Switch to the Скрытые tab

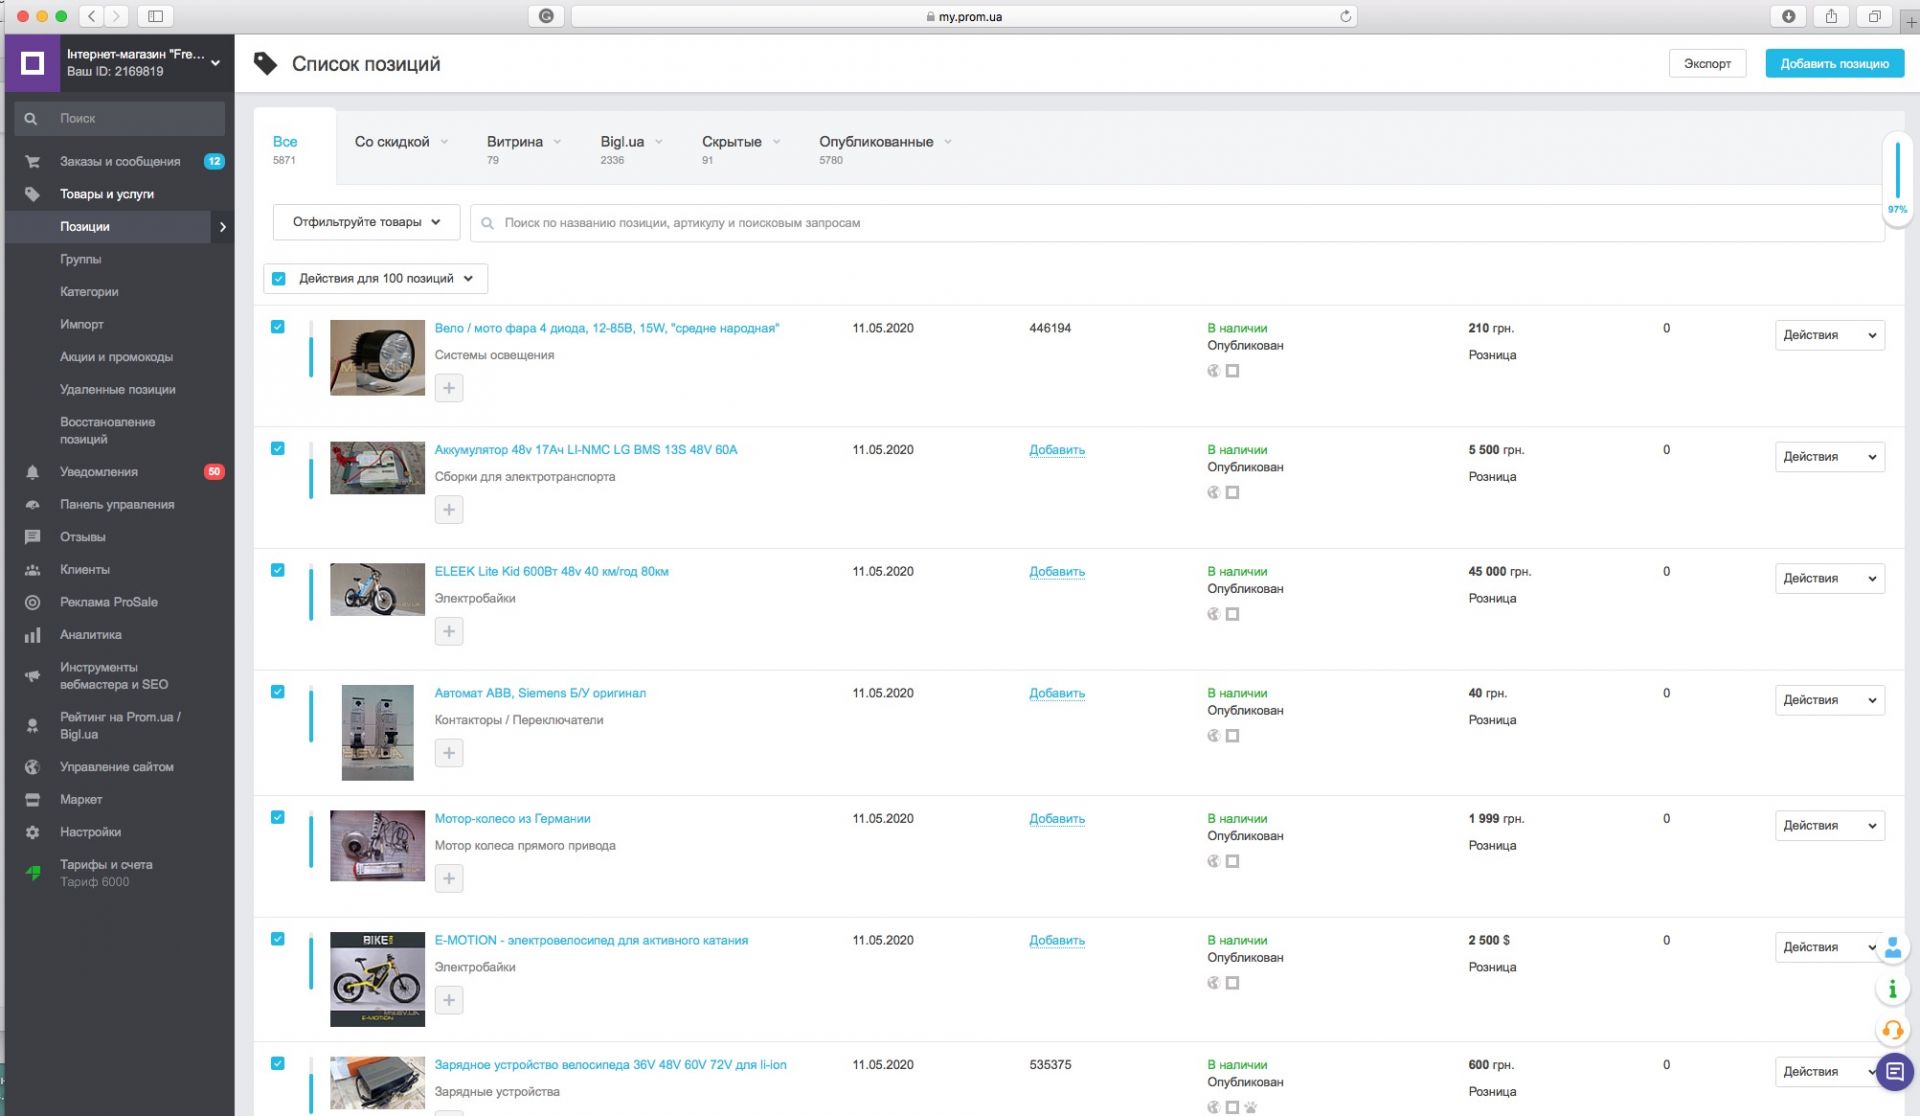coord(732,142)
